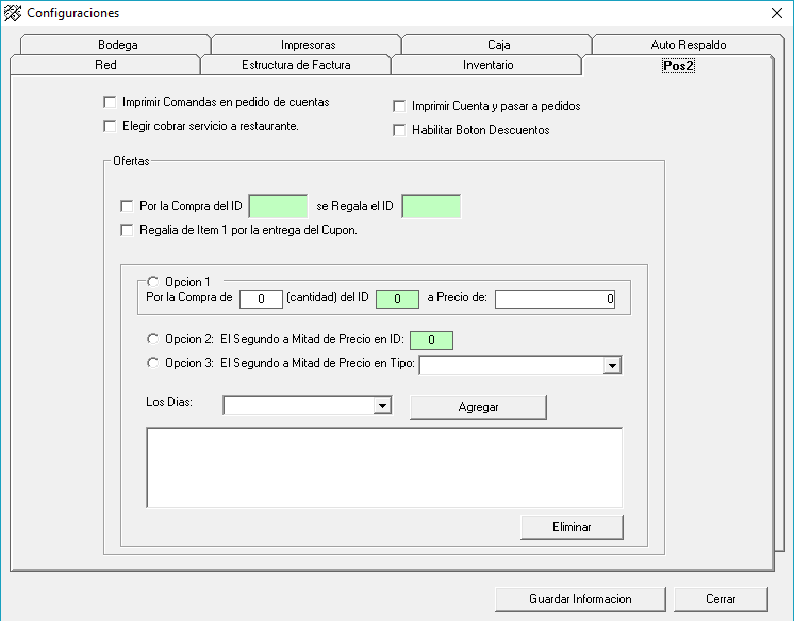The image size is (799, 621).
Task: Expand the Los Dias dropdown list
Action: pos(381,406)
